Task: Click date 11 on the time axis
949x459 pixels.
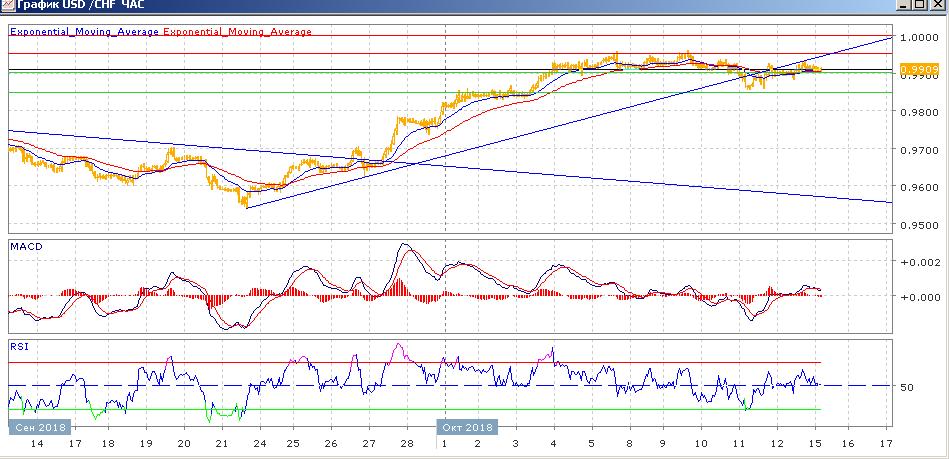Action: [738, 443]
